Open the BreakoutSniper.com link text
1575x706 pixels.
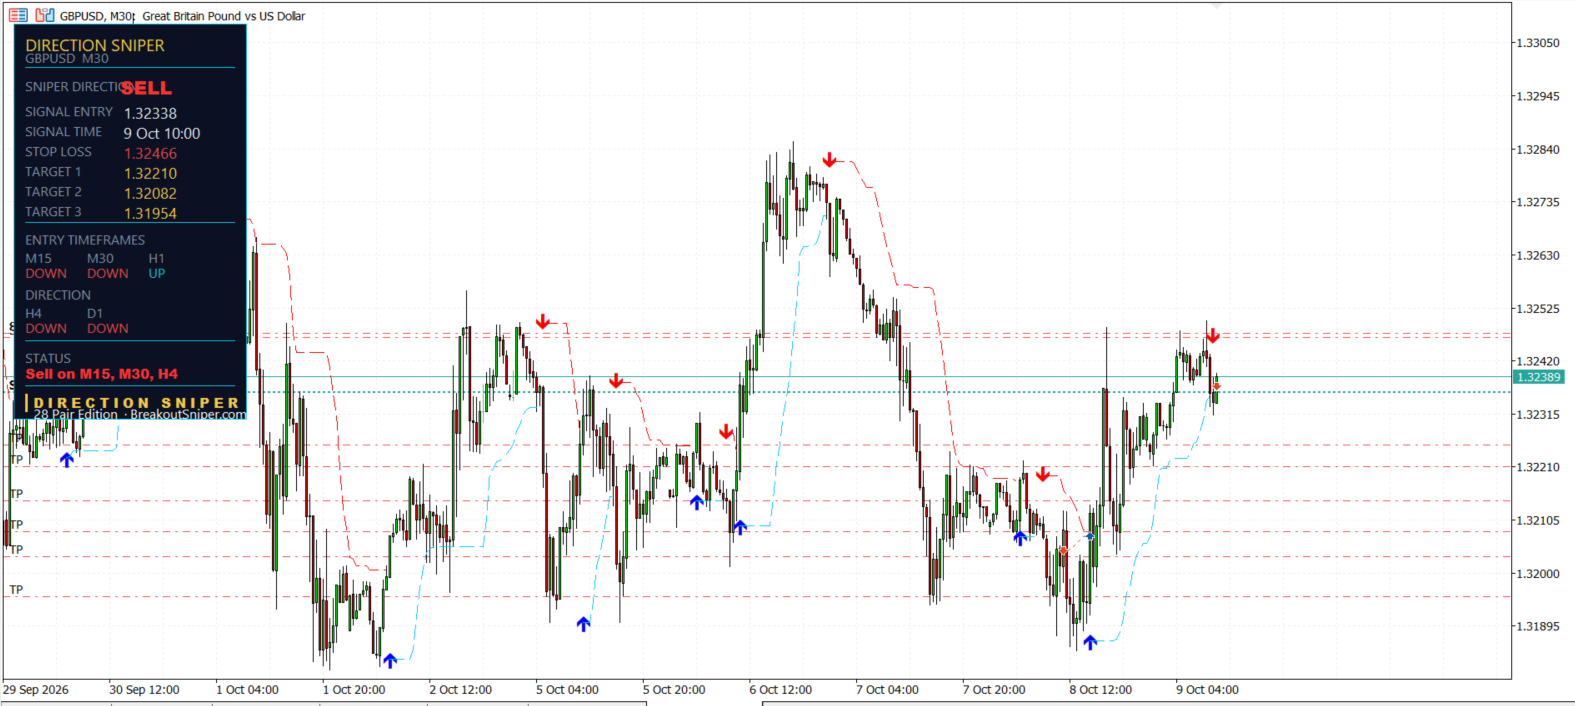(188, 414)
